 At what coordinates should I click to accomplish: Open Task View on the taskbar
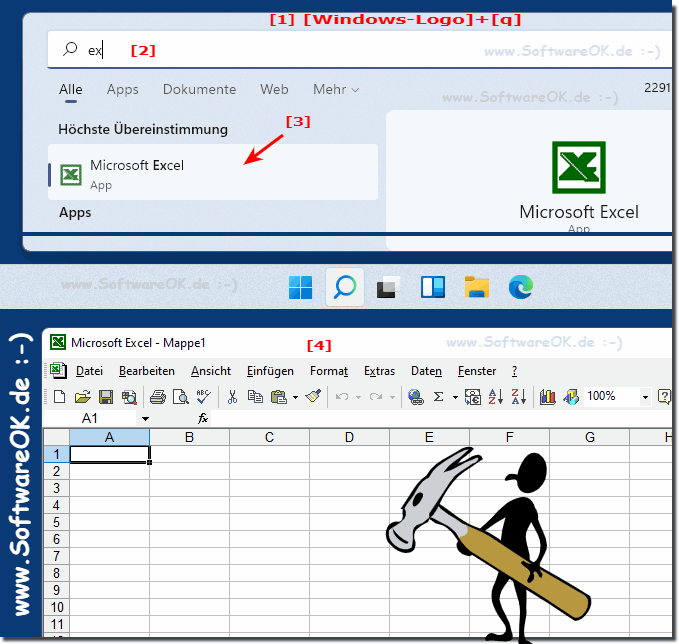(x=388, y=288)
